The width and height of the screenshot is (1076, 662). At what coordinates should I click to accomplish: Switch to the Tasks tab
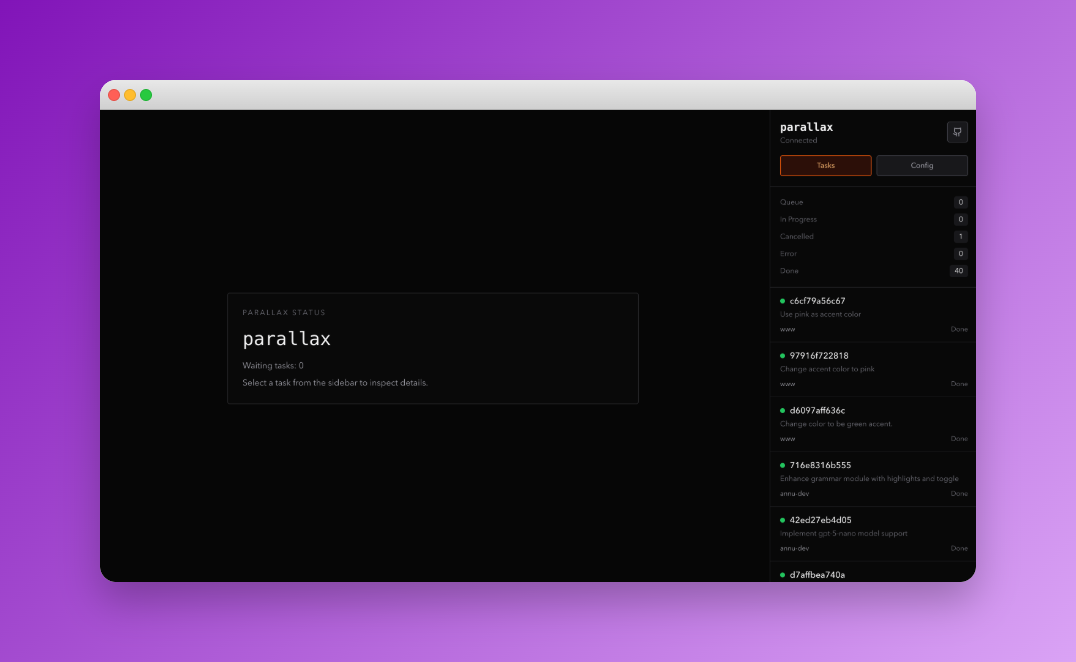[825, 165]
